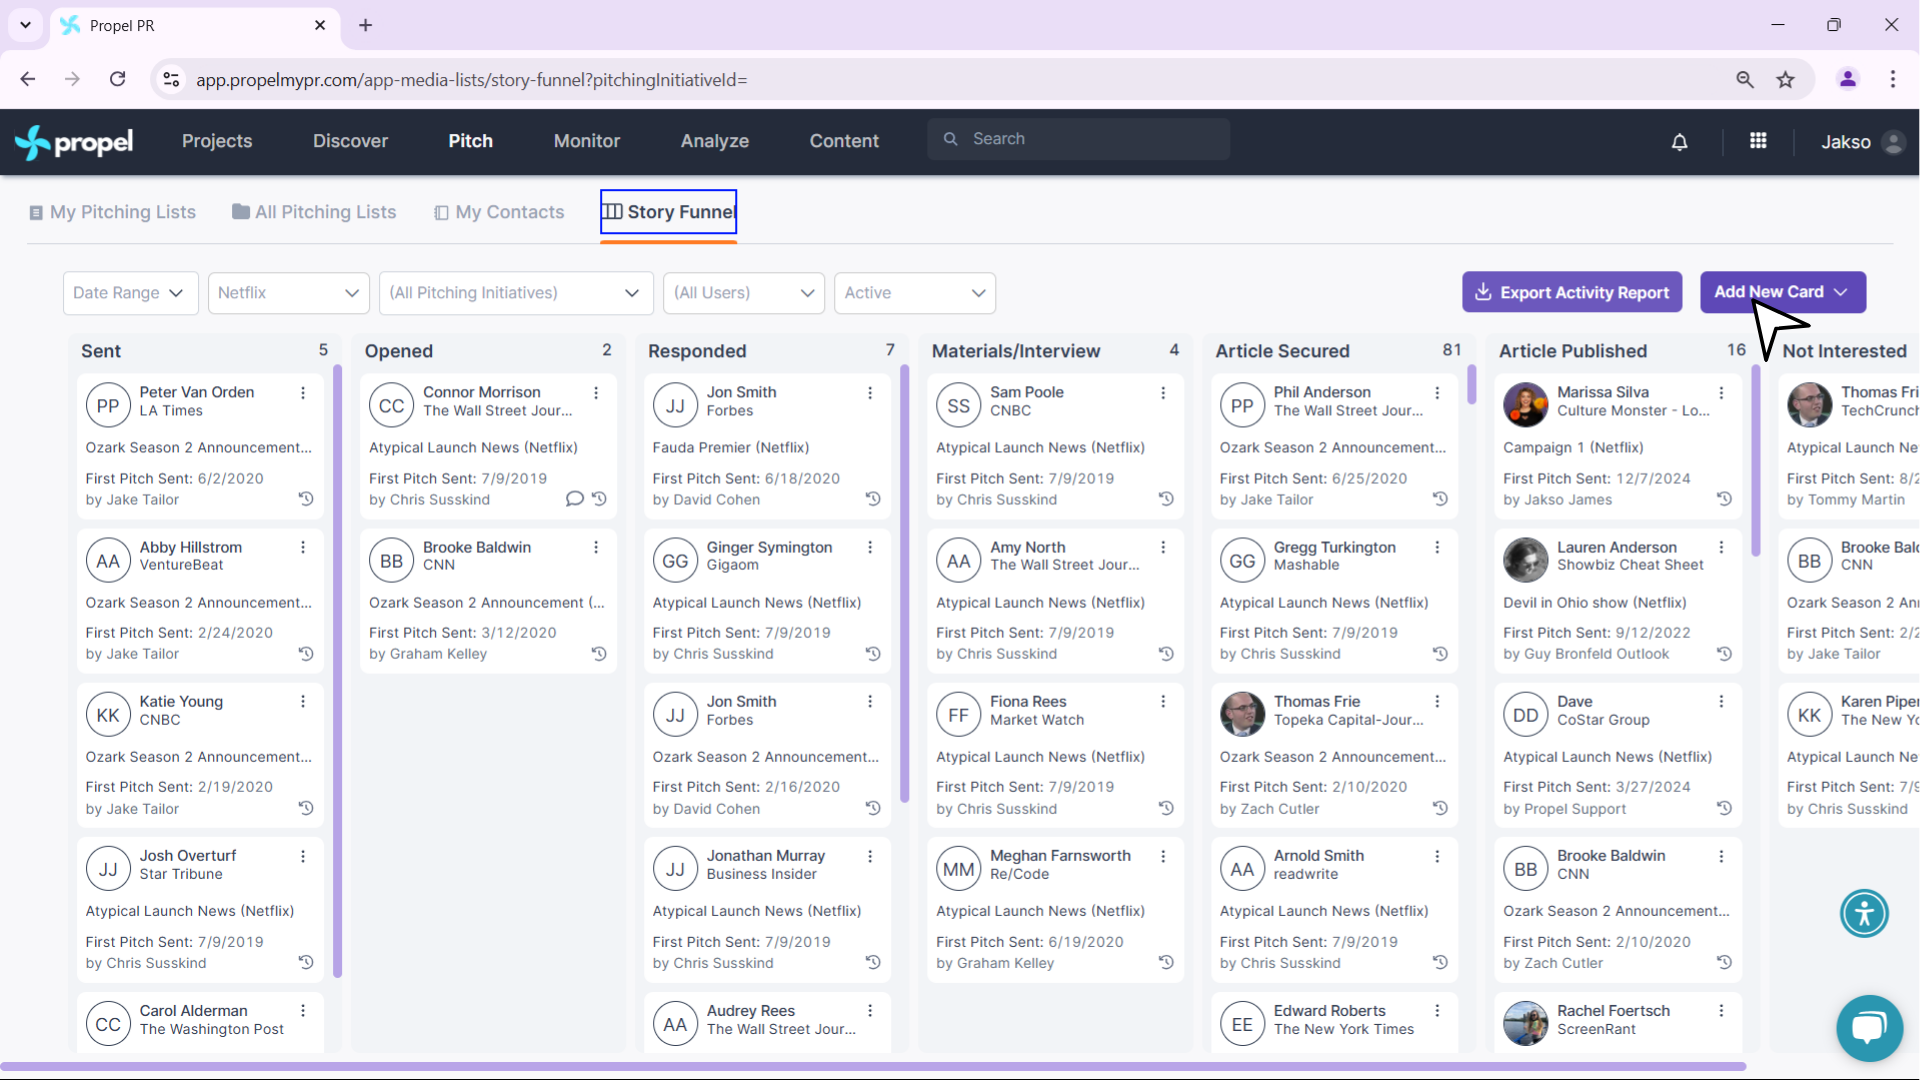Click in the Propel search field

[x=1078, y=139]
